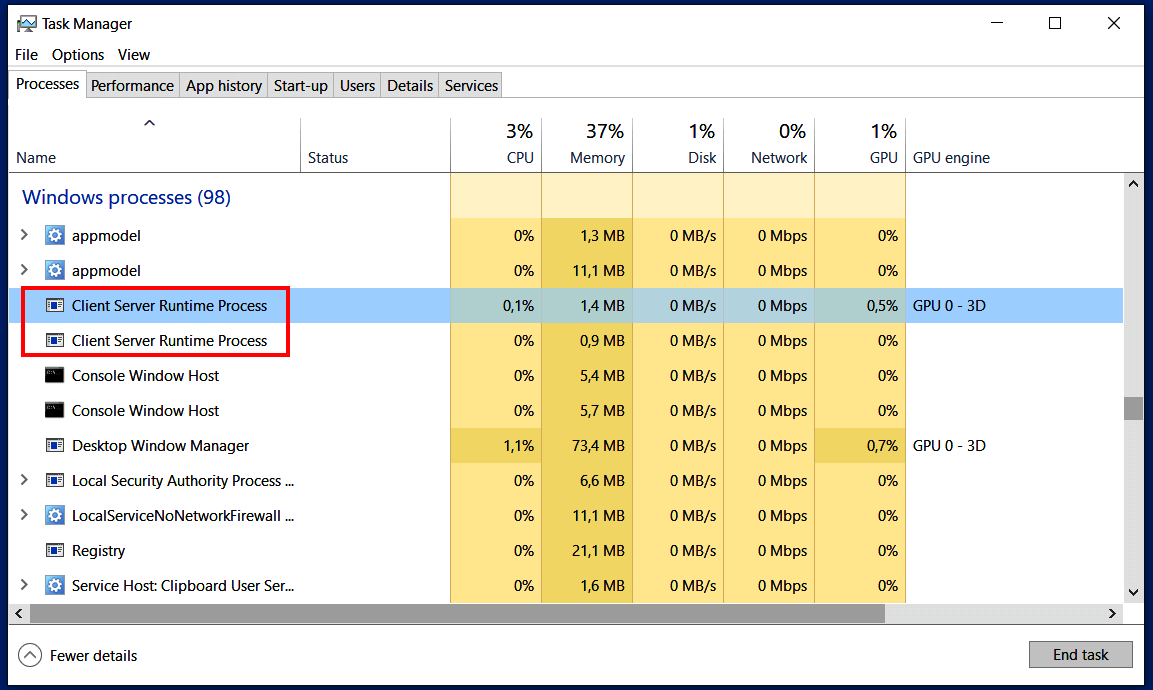Click the Desktop Window Manager process icon

coord(54,445)
